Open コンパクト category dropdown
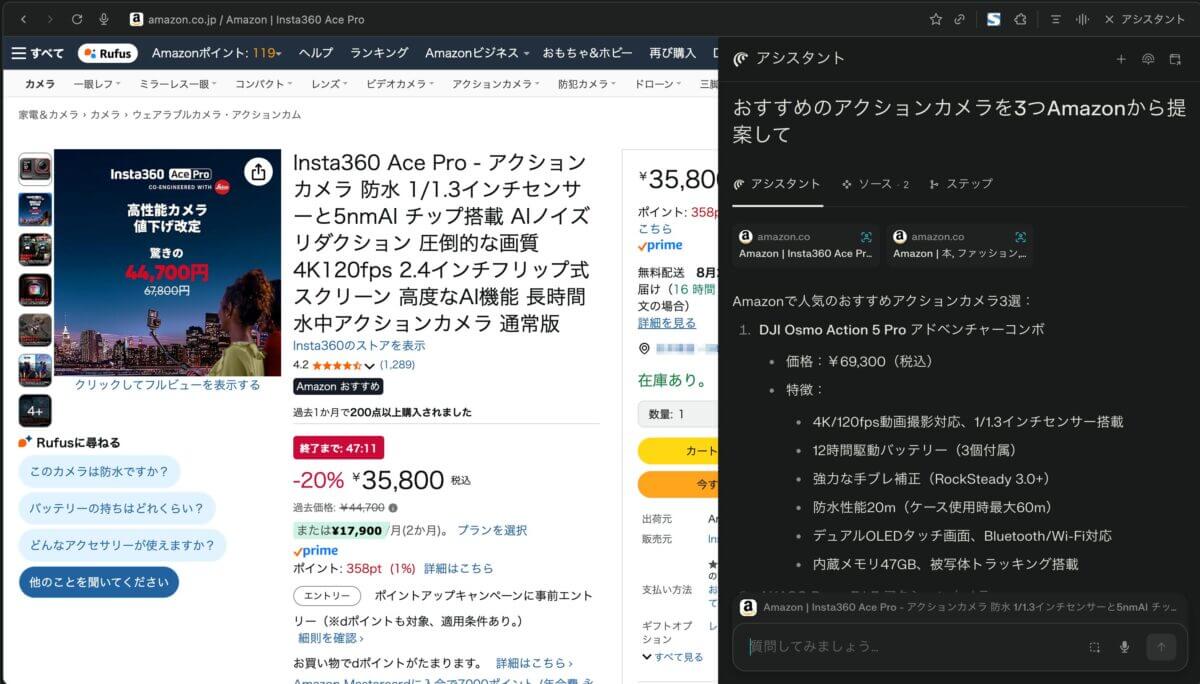This screenshot has width=1200, height=684. click(264, 84)
